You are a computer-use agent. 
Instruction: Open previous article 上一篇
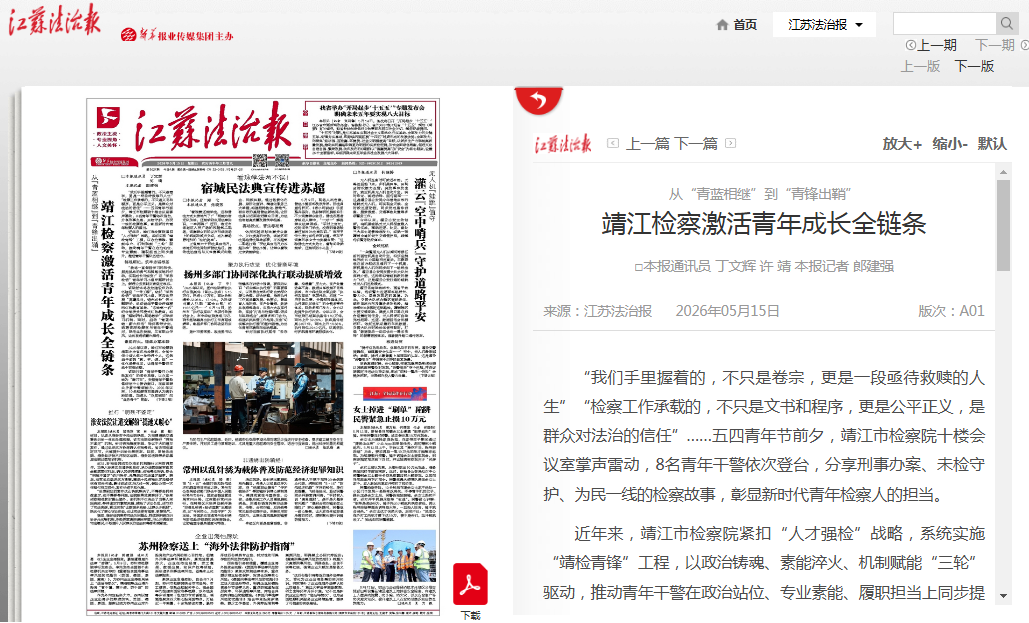coord(647,143)
